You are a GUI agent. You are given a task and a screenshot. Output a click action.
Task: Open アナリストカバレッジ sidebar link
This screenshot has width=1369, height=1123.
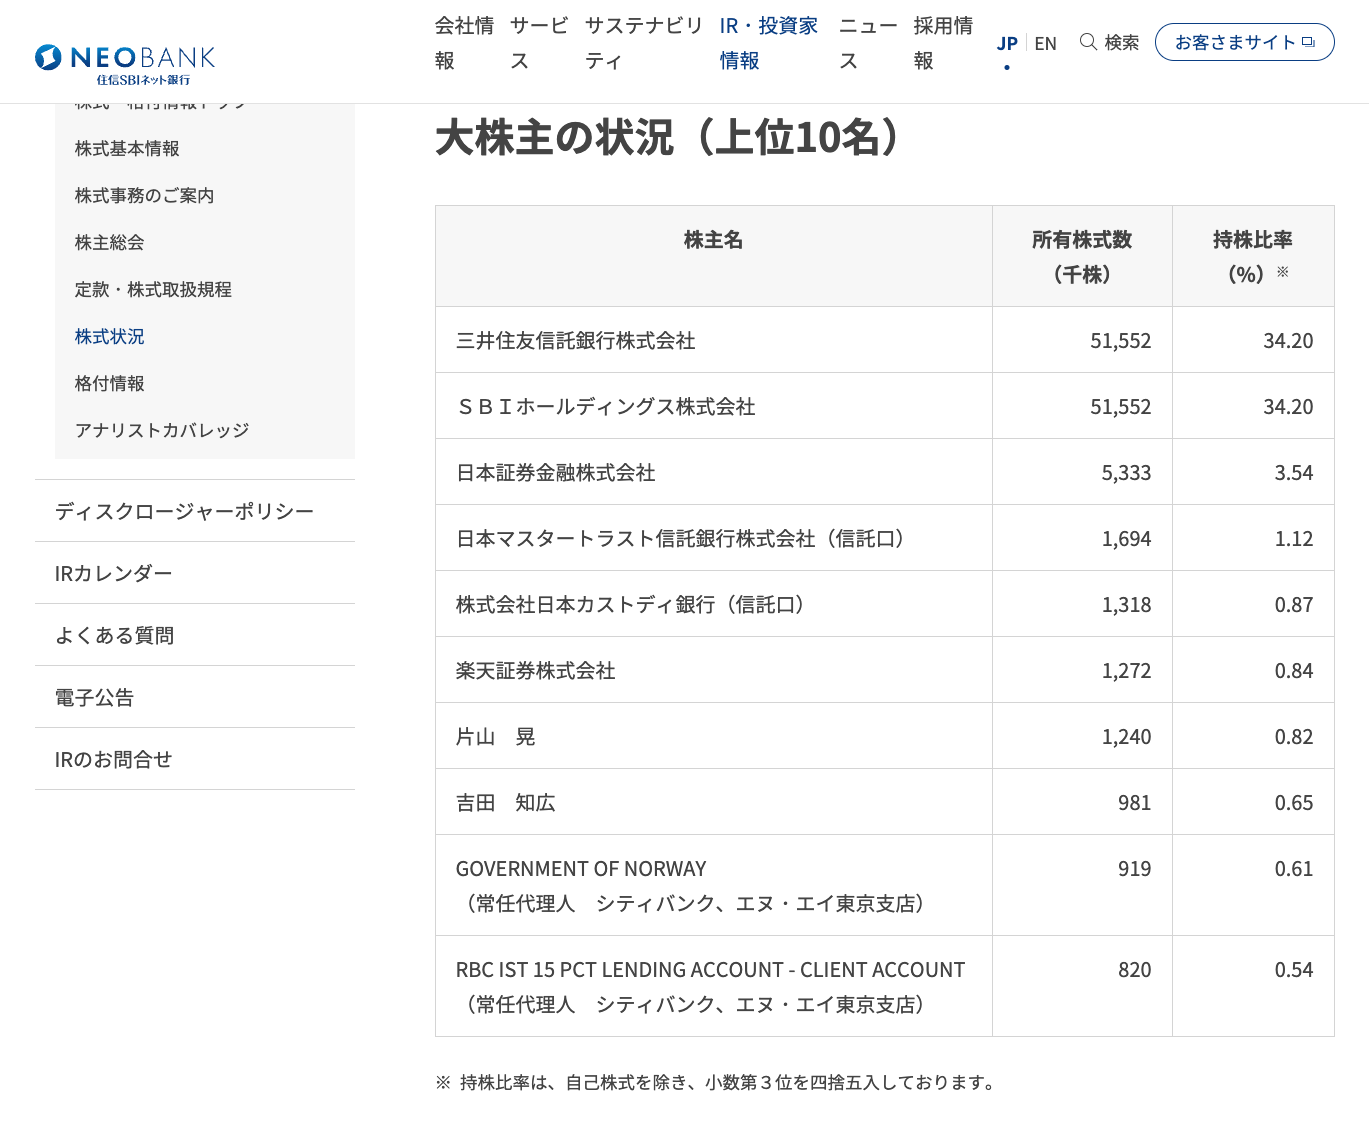tap(162, 431)
